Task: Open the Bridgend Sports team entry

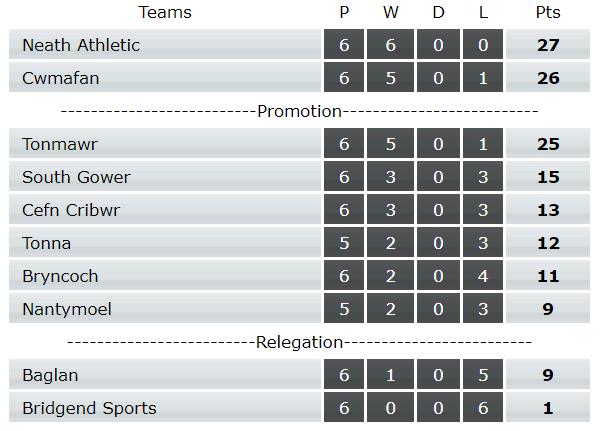Action: (89, 408)
